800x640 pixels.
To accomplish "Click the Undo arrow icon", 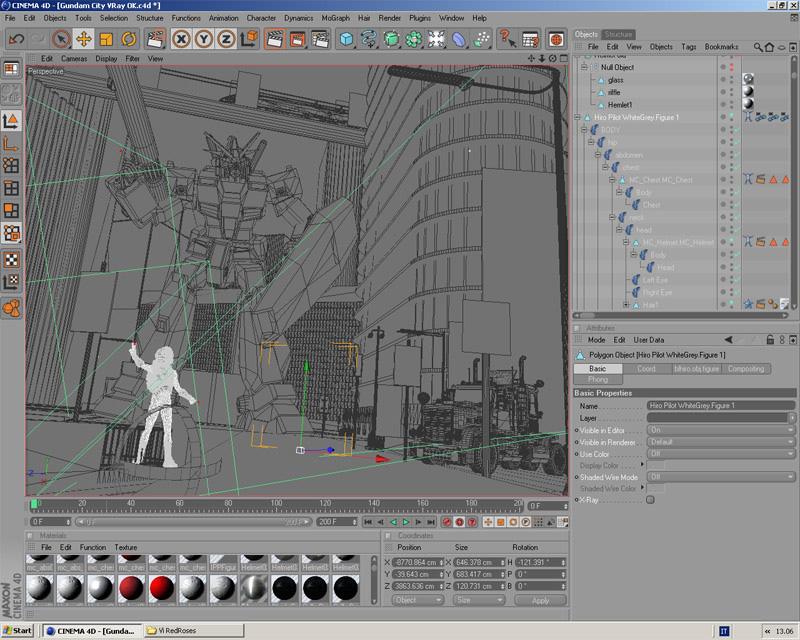I will coord(16,39).
